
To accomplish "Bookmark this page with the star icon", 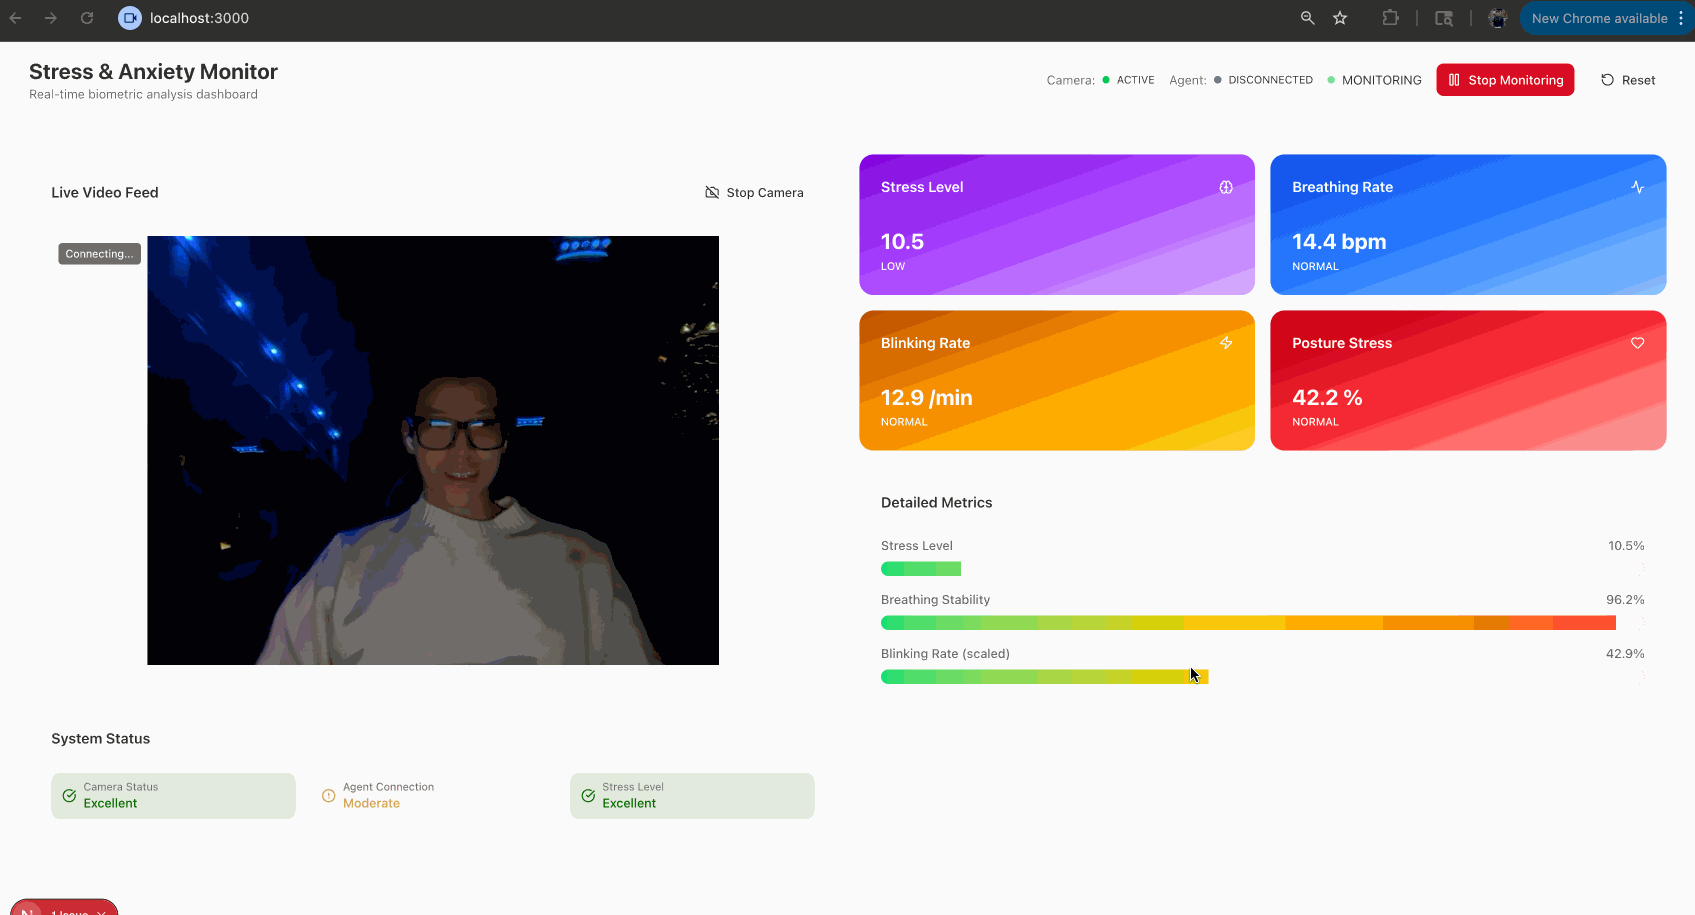I will click(x=1340, y=18).
